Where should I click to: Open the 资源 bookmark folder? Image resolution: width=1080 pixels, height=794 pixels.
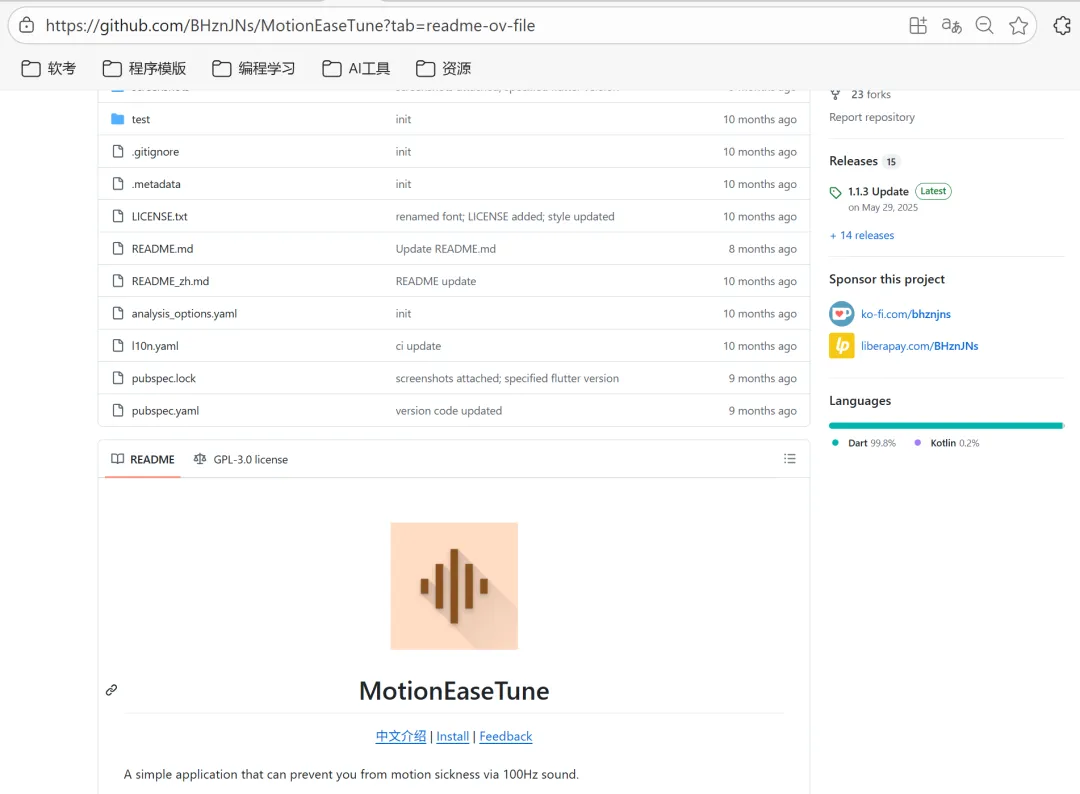(x=444, y=68)
